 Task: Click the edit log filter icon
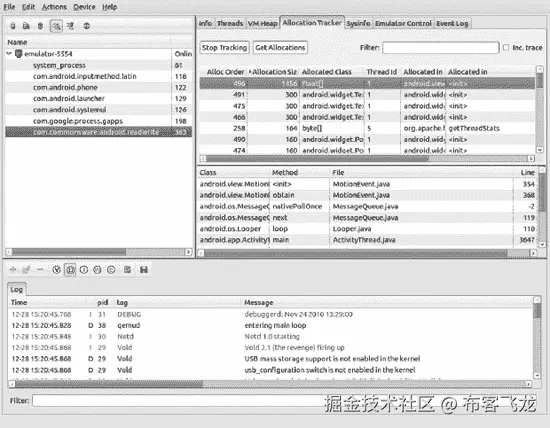click(x=26, y=269)
